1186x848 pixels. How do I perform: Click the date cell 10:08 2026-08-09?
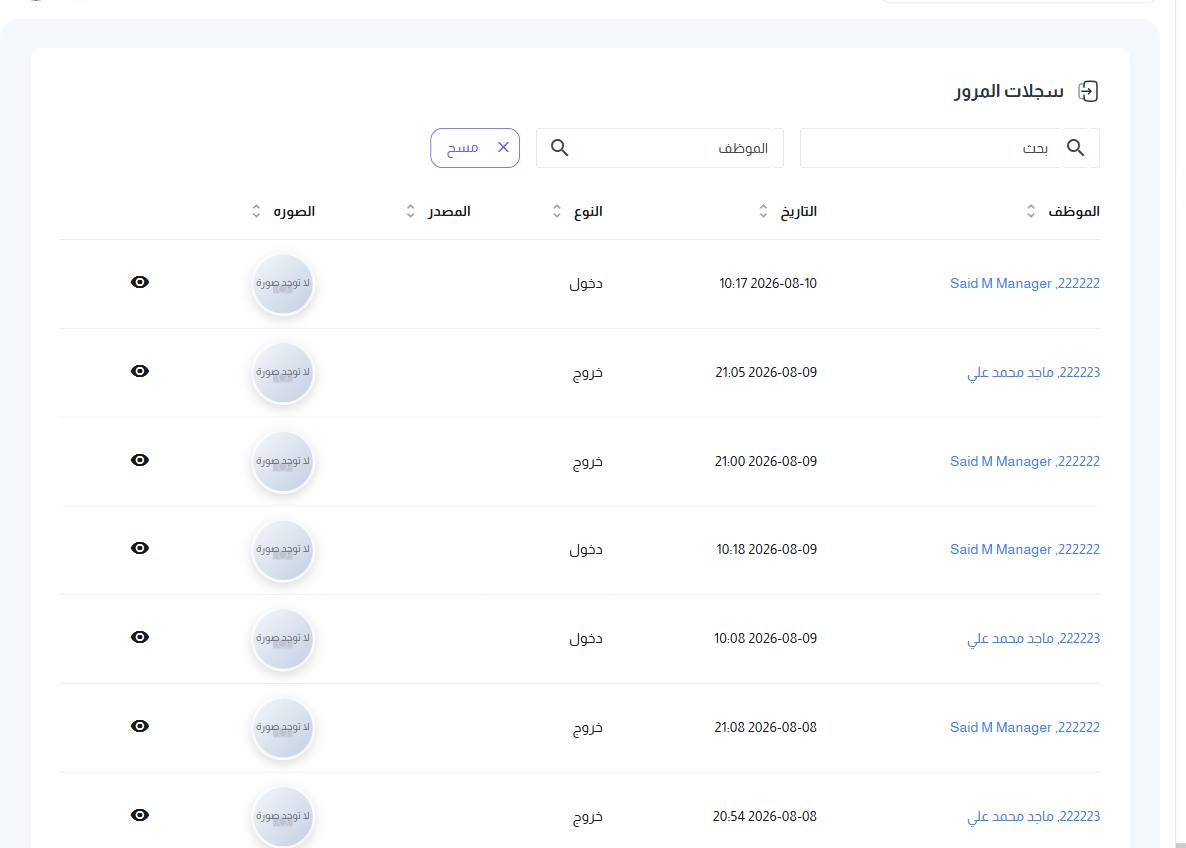[x=765, y=638]
